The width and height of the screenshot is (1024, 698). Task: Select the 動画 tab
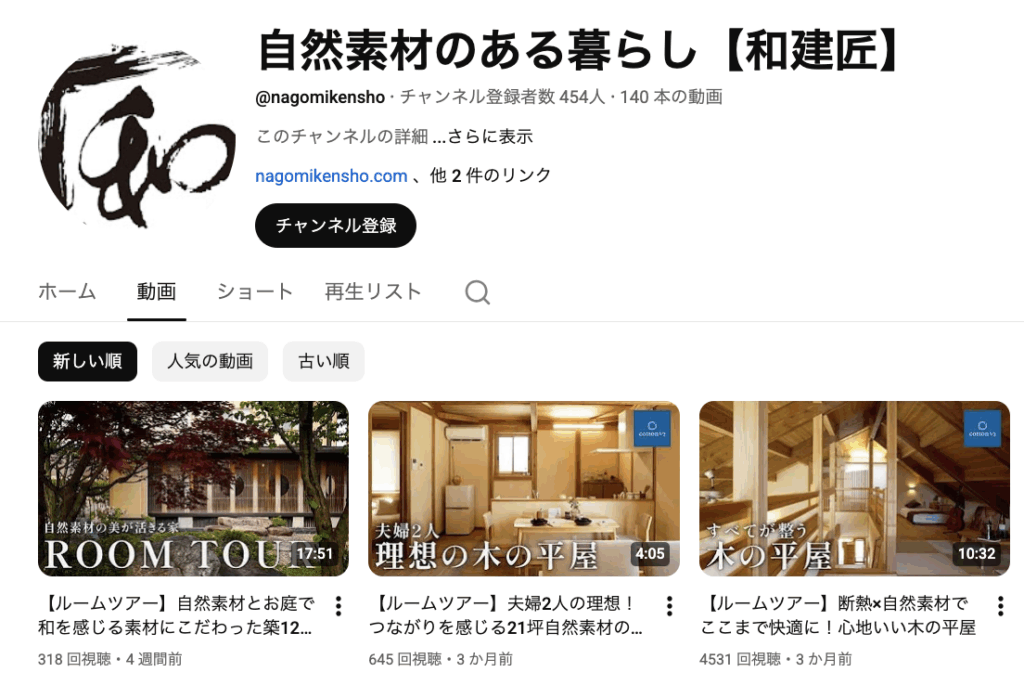point(156,291)
